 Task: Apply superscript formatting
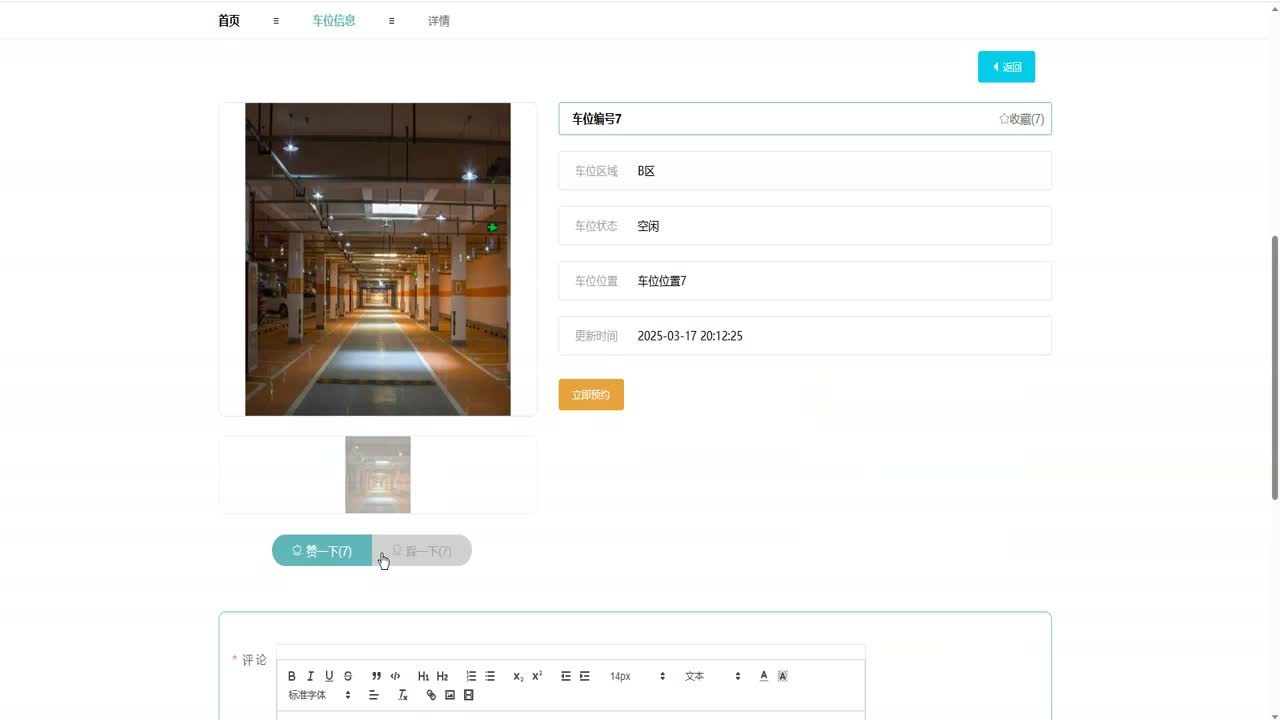[537, 676]
